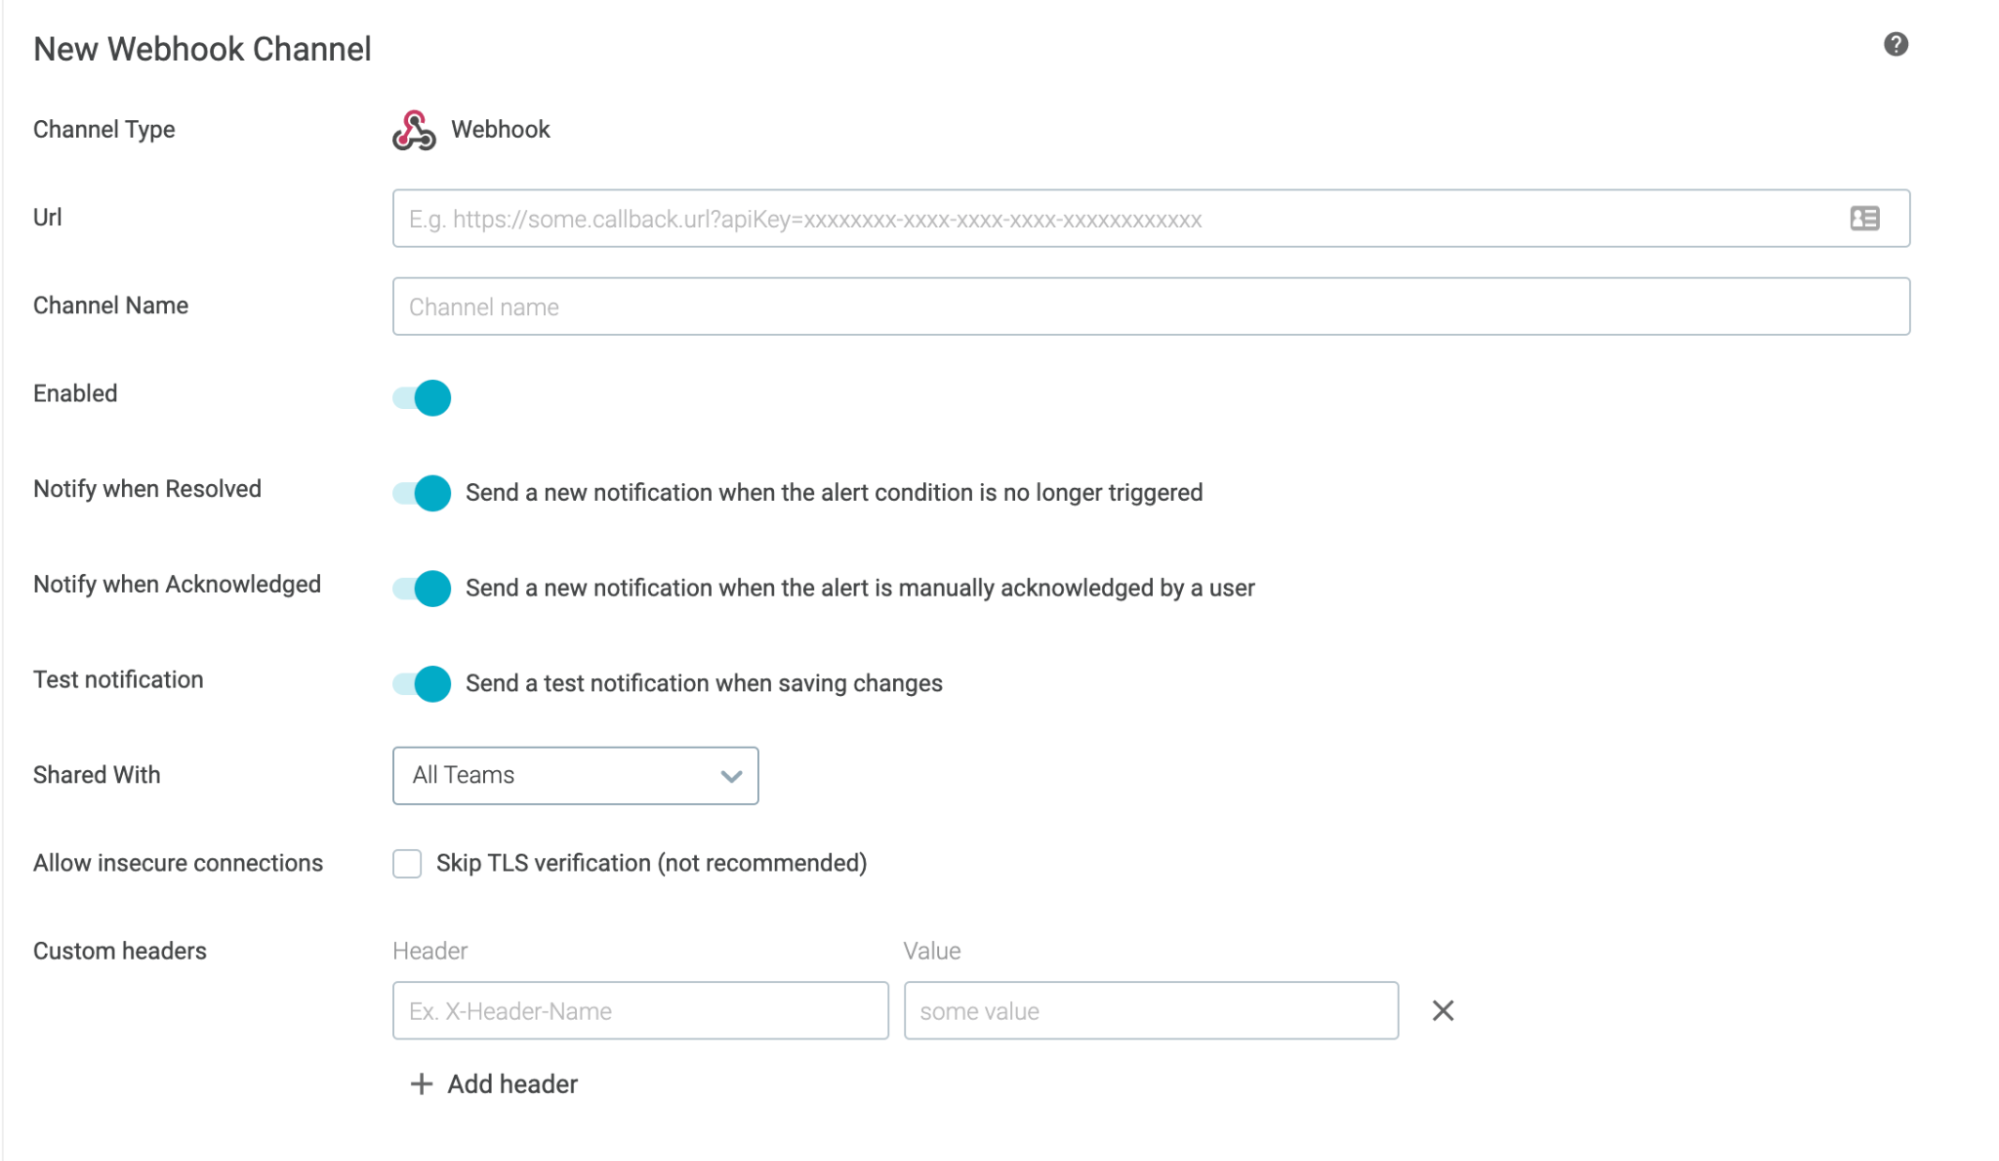This screenshot has width=1999, height=1161.
Task: Click the plus icon beside Add header
Action: pos(421,1084)
